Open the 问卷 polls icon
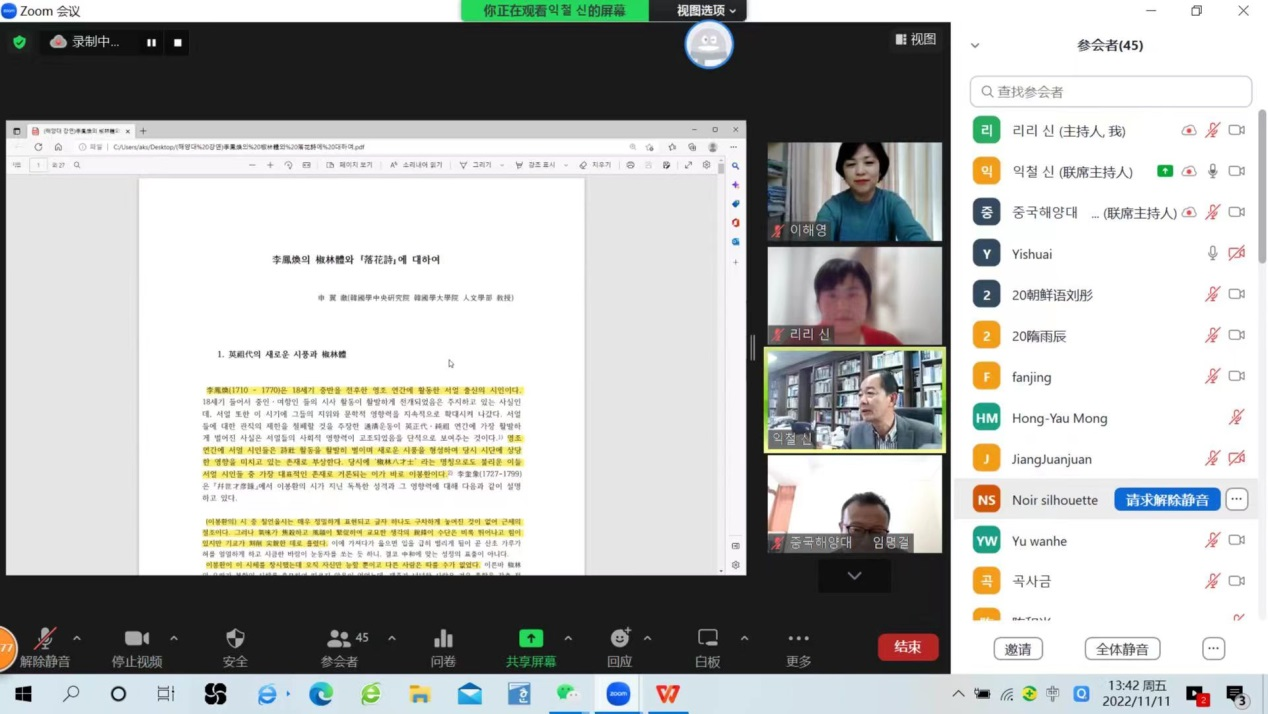1268x714 pixels. click(443, 647)
